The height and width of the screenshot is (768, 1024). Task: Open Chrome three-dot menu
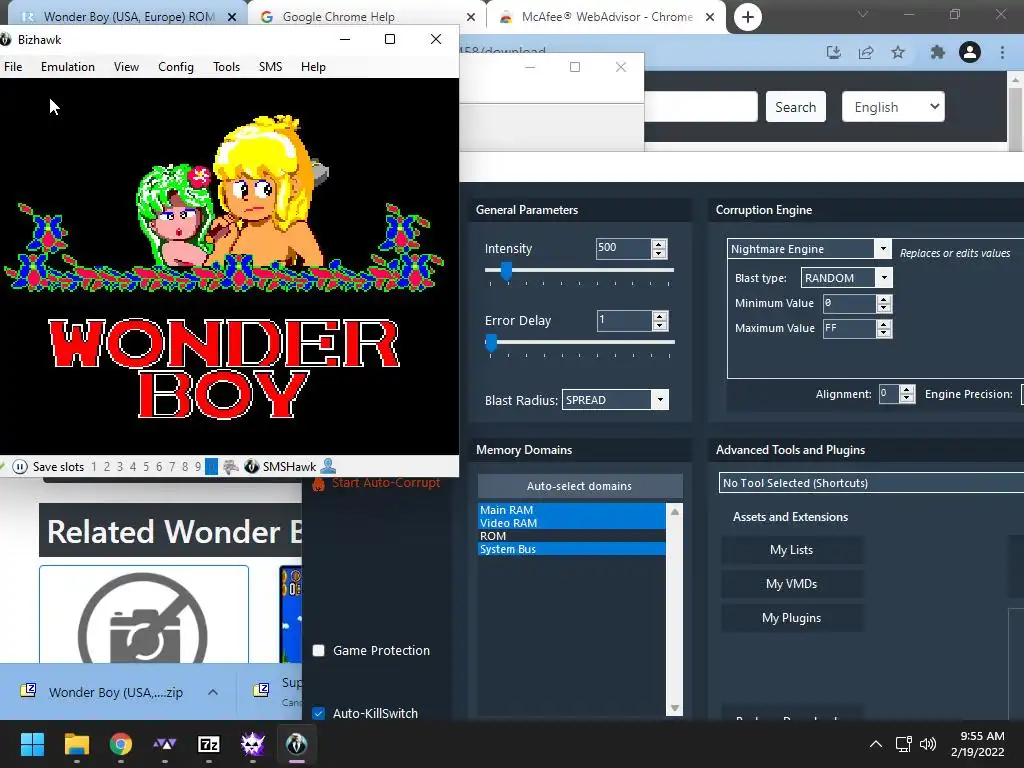click(x=1002, y=52)
